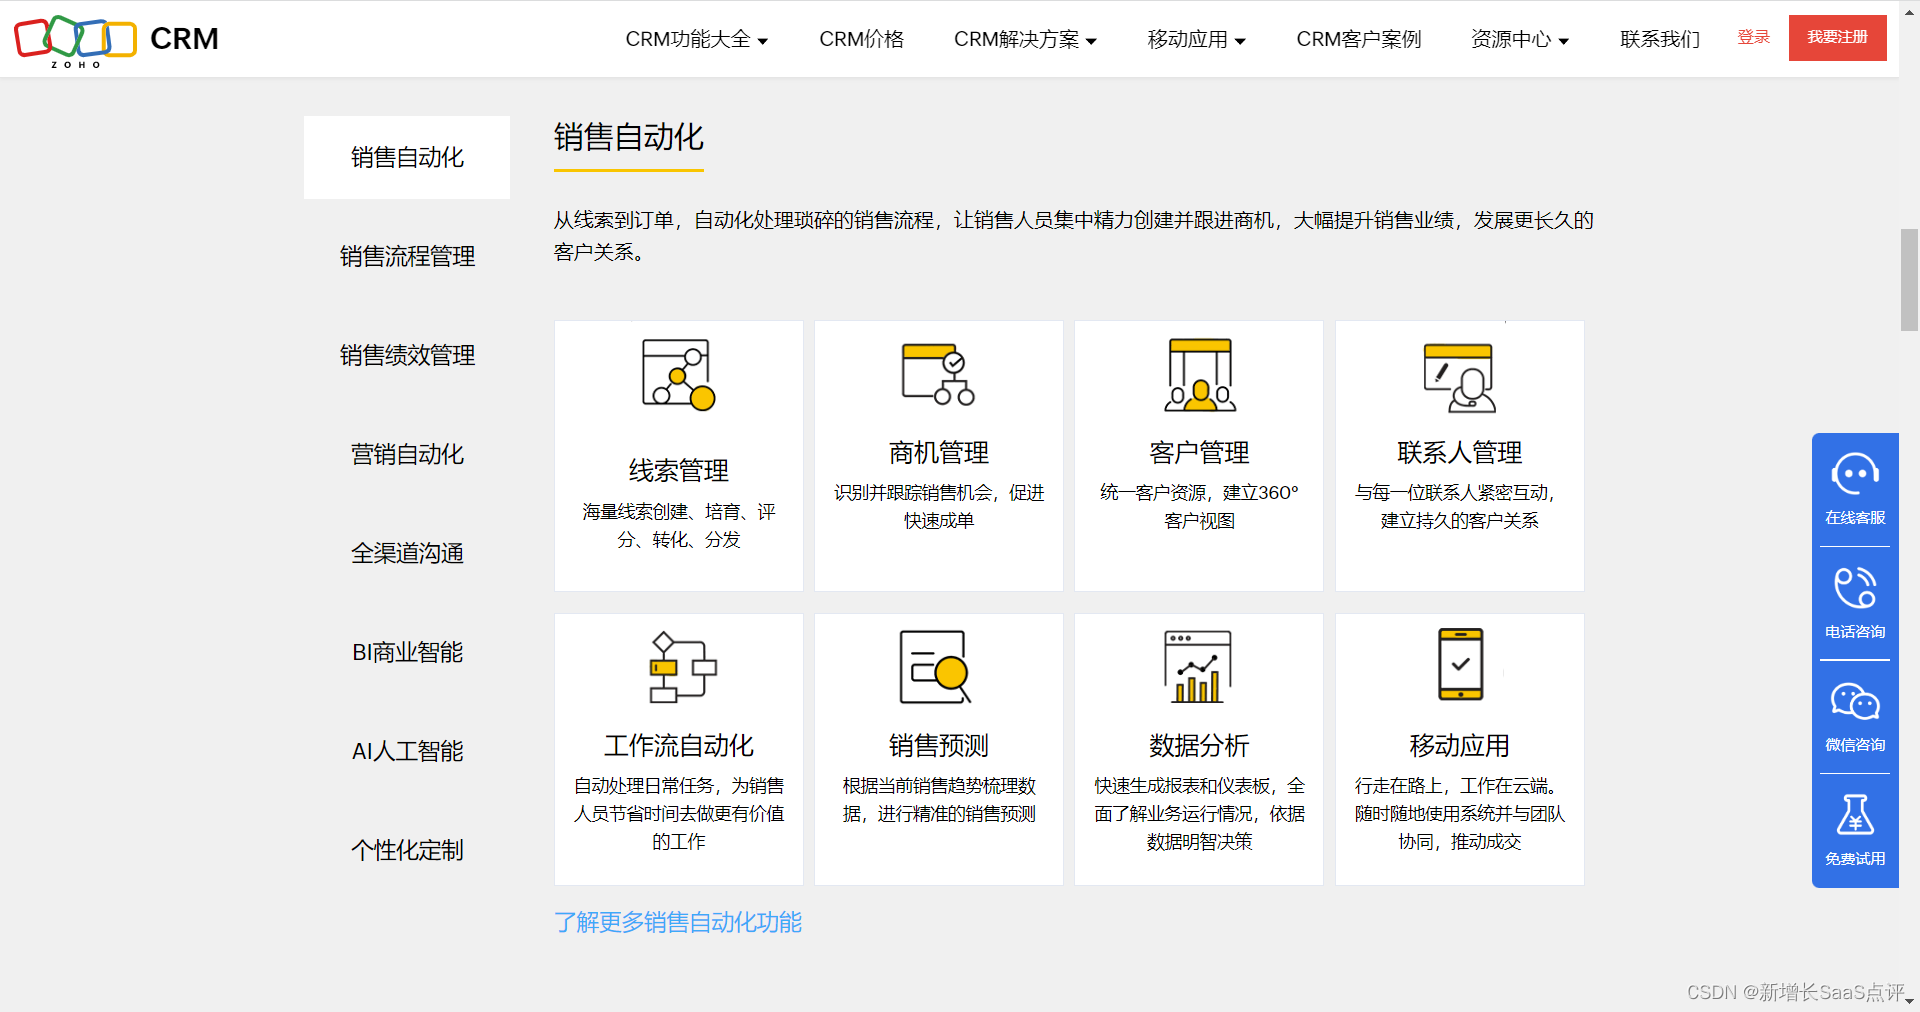Screen dimensions: 1920x1012
Task: Click text 海量线索创建、培育、评分、转化、分发
Action: click(x=678, y=525)
